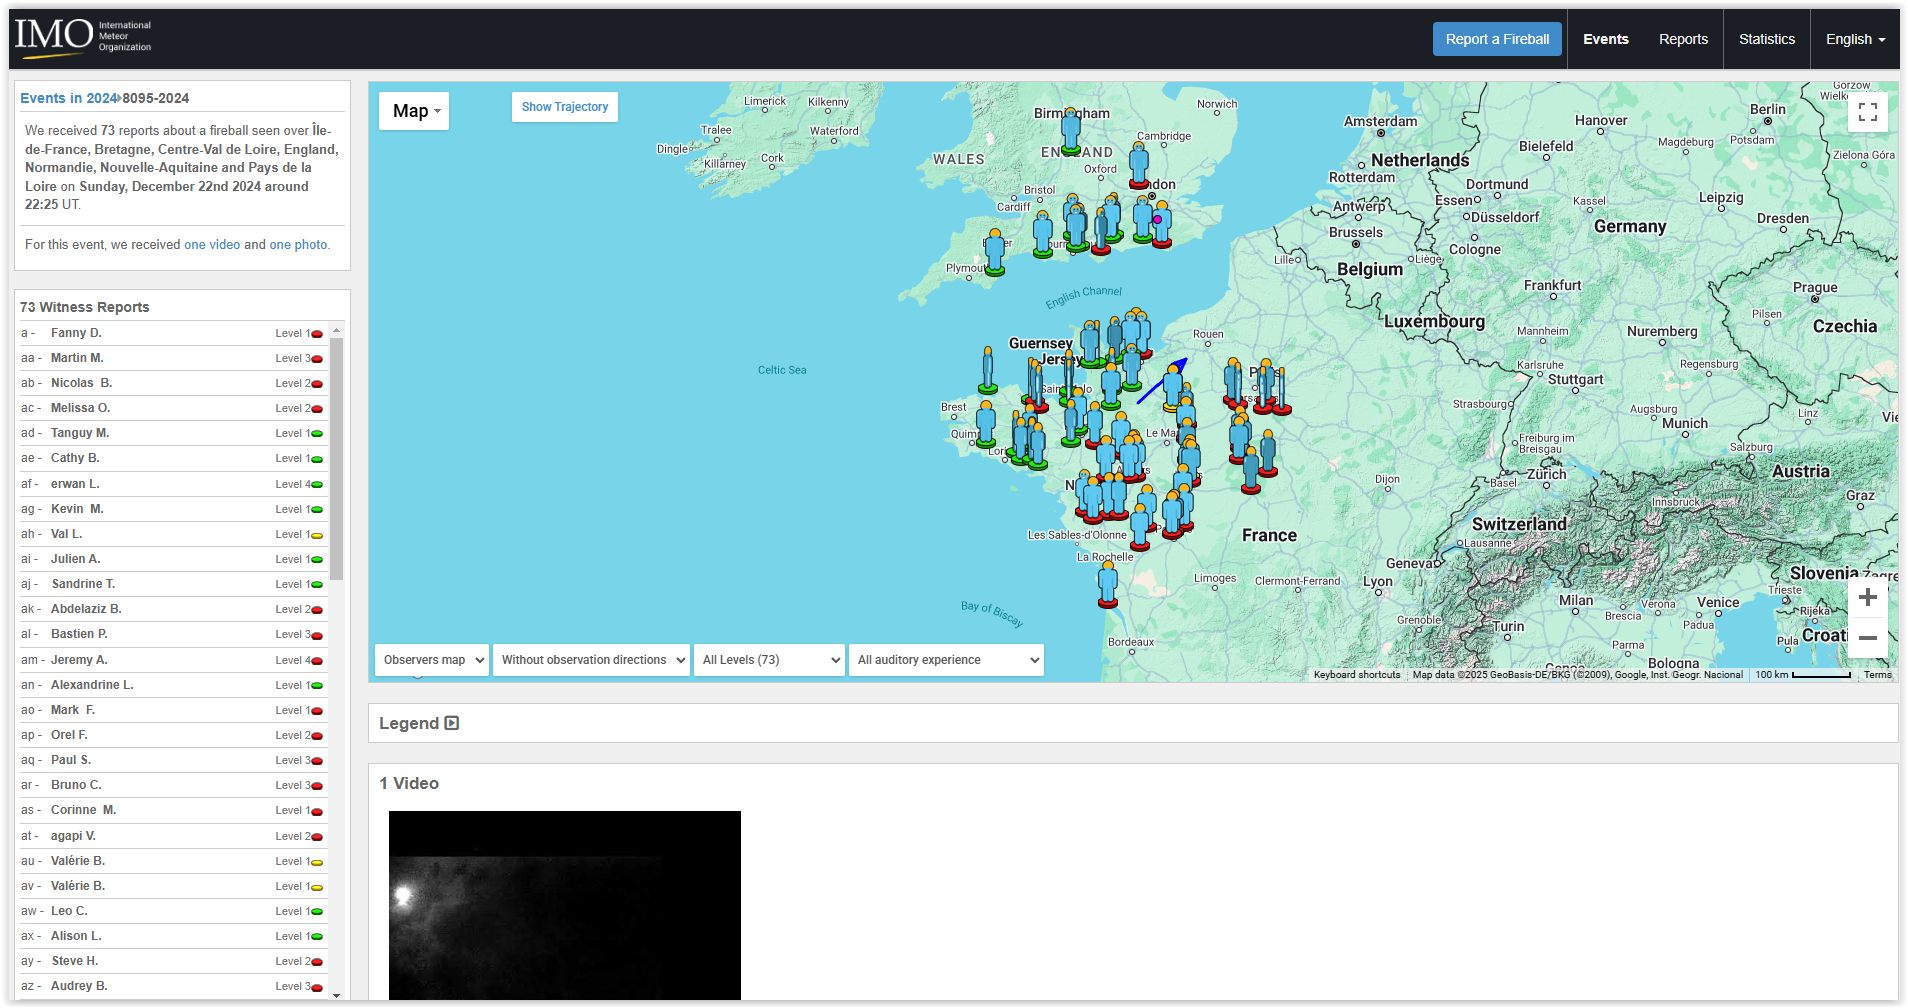Open the Statistics menu item

tap(1766, 39)
